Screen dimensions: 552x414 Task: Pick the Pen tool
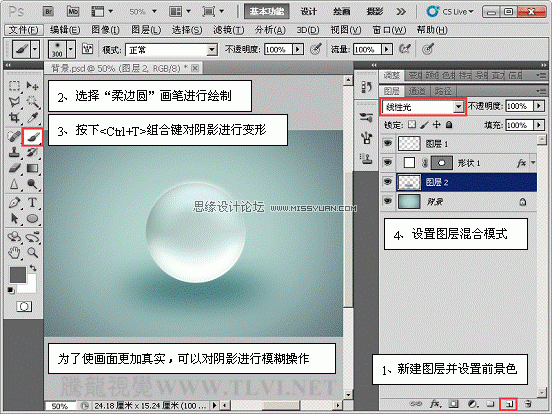pyautogui.click(x=14, y=202)
